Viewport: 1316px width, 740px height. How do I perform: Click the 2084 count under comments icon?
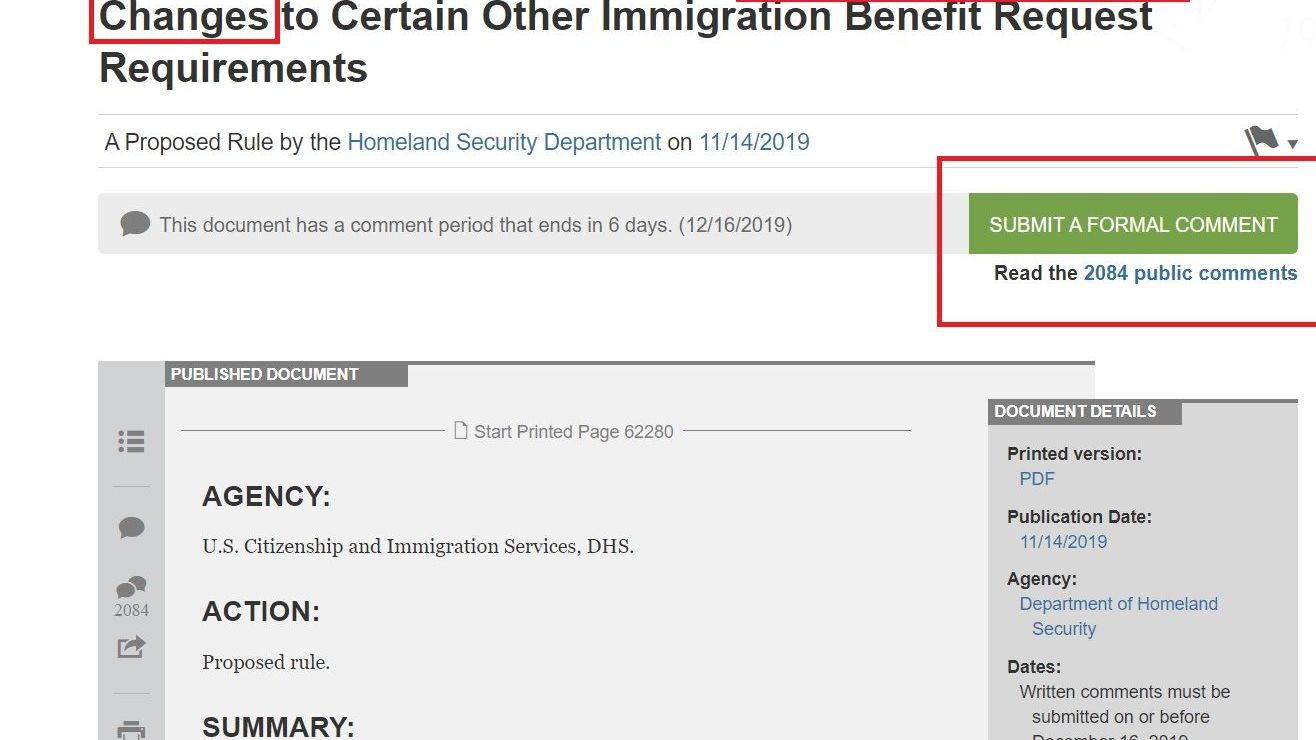(x=131, y=610)
